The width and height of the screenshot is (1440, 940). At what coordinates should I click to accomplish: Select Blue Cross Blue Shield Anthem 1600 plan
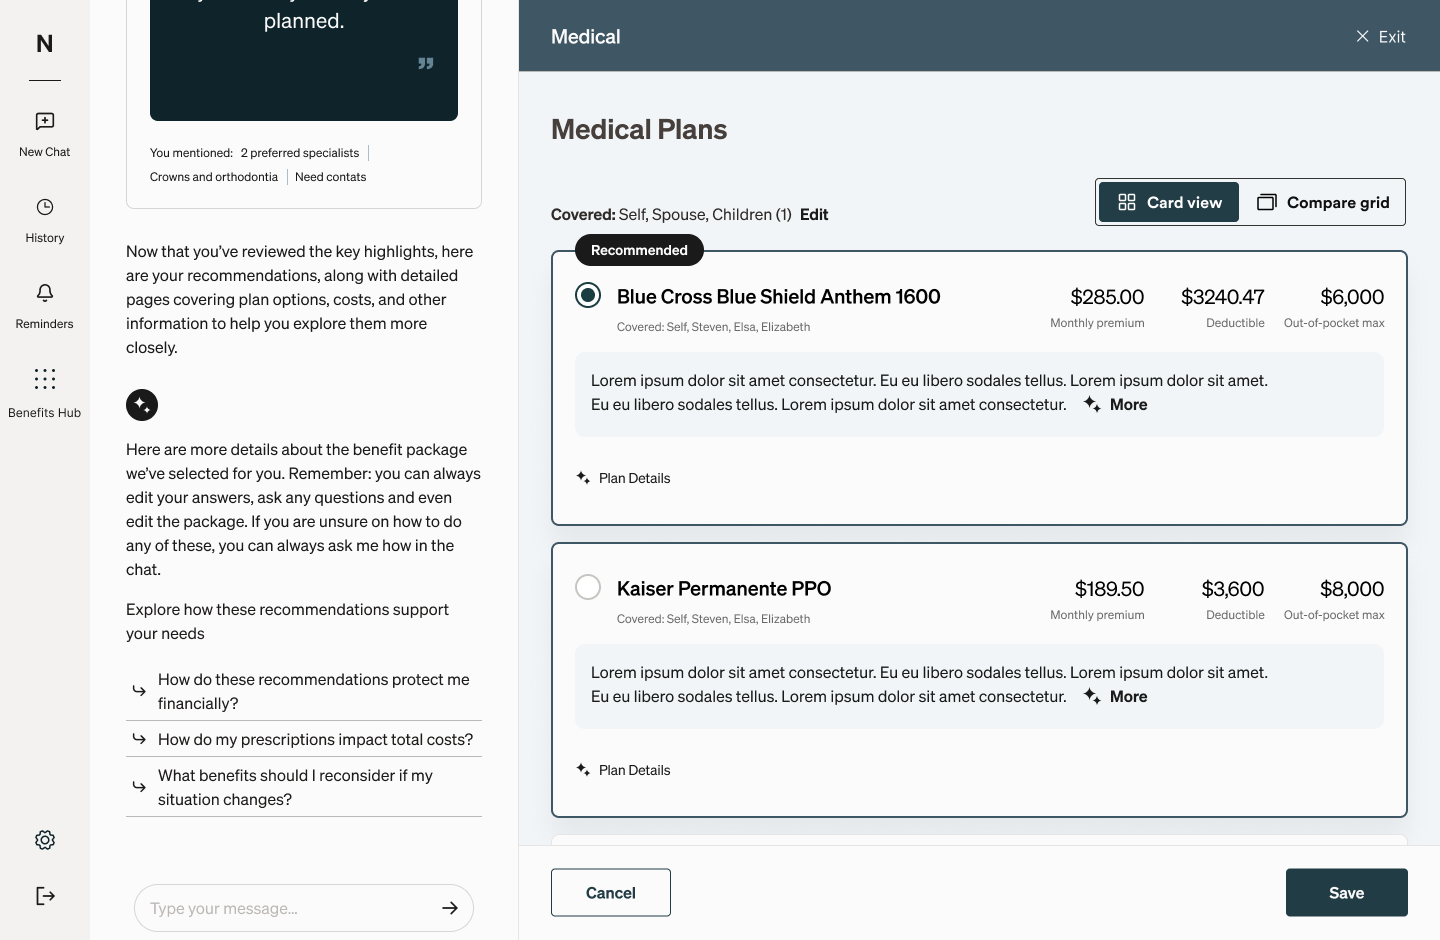click(x=588, y=295)
